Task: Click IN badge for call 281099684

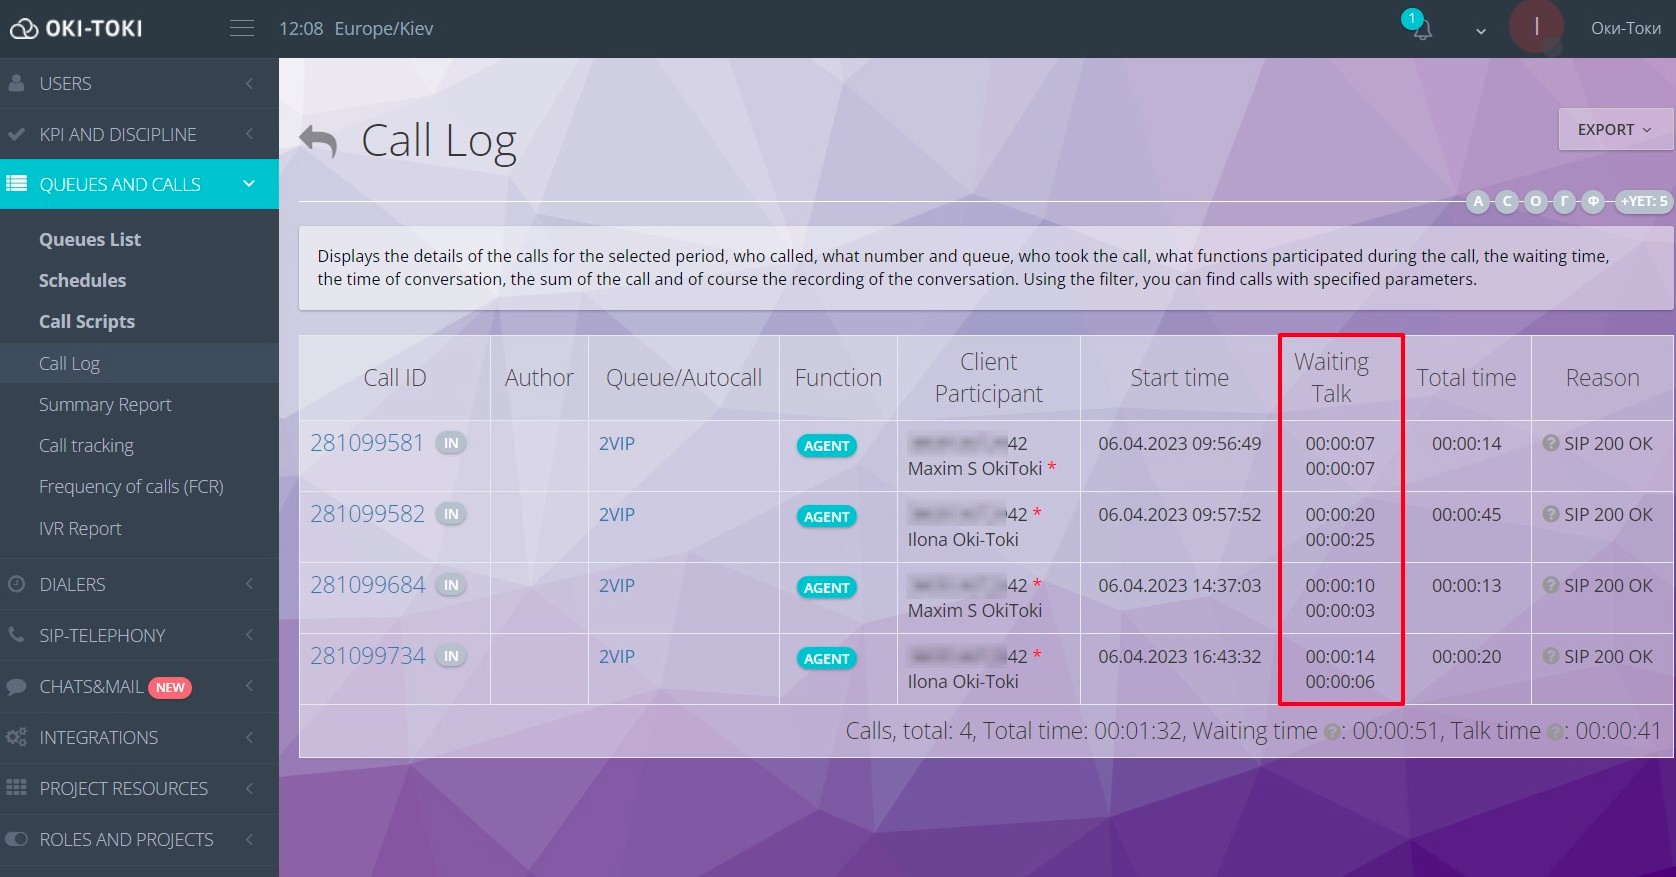Action: (451, 585)
